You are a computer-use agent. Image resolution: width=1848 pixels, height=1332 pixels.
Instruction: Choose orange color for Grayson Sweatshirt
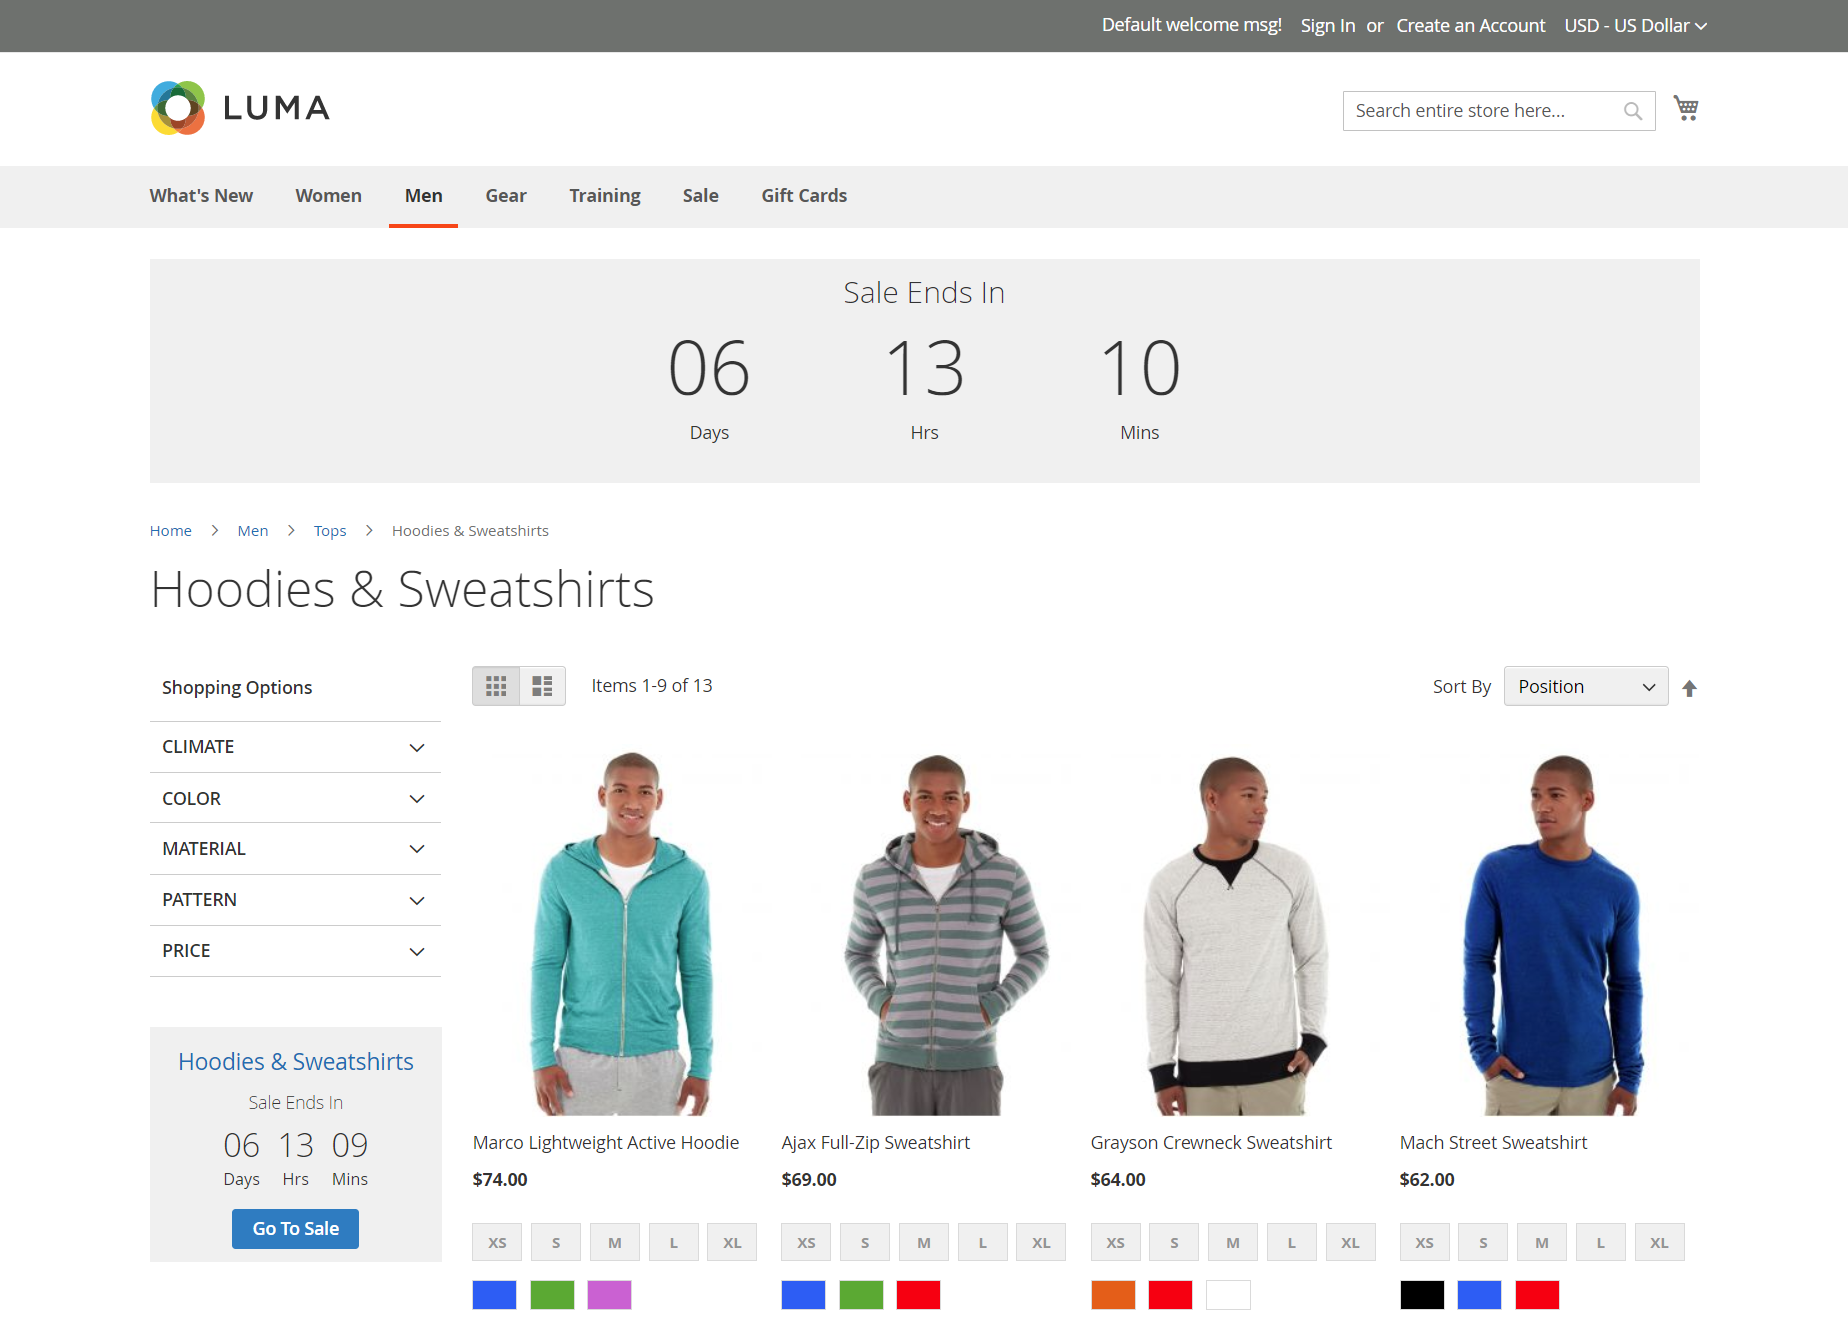click(1113, 1295)
